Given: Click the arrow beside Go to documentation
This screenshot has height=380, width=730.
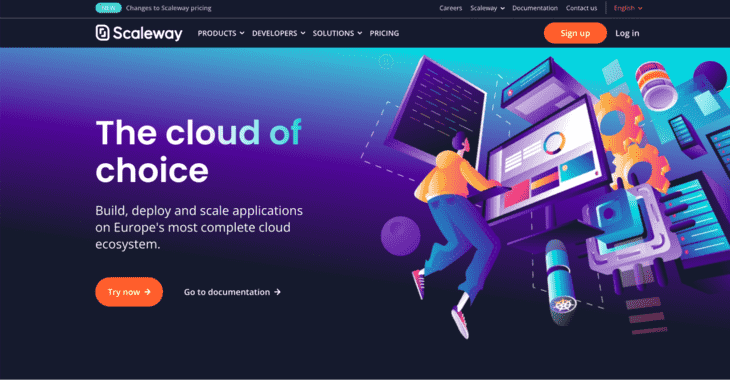Looking at the screenshot, I should click(277, 292).
